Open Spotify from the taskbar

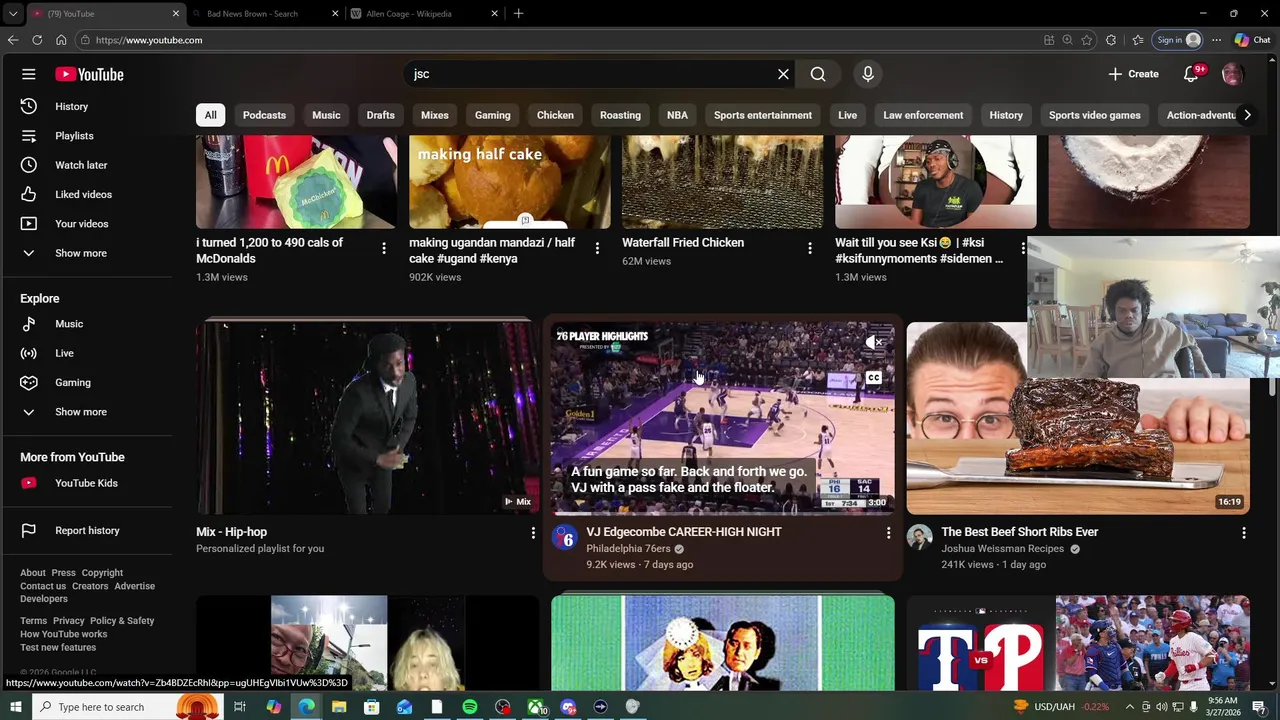[x=470, y=707]
